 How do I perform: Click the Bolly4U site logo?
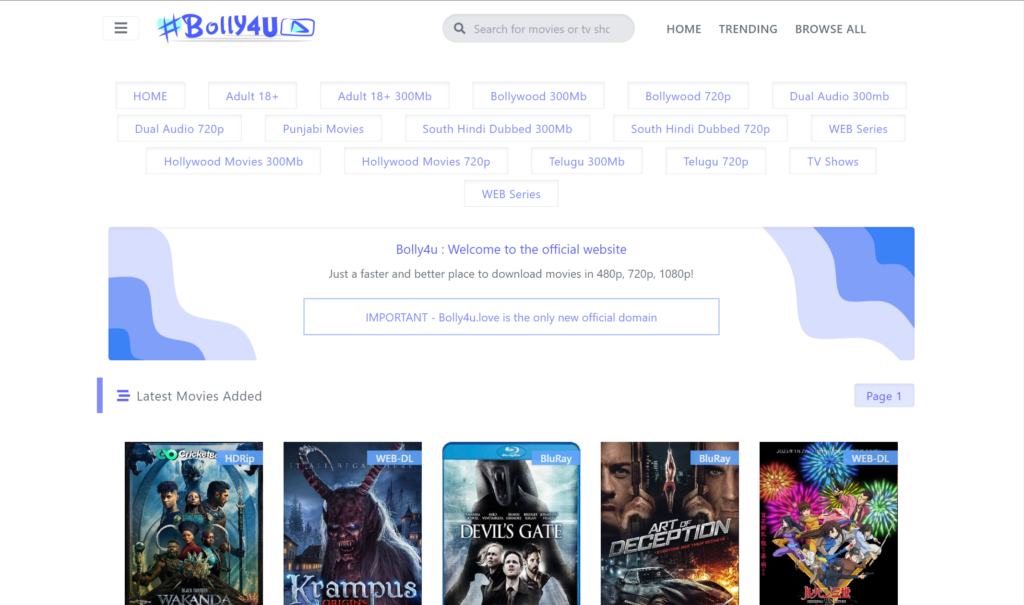click(x=236, y=28)
